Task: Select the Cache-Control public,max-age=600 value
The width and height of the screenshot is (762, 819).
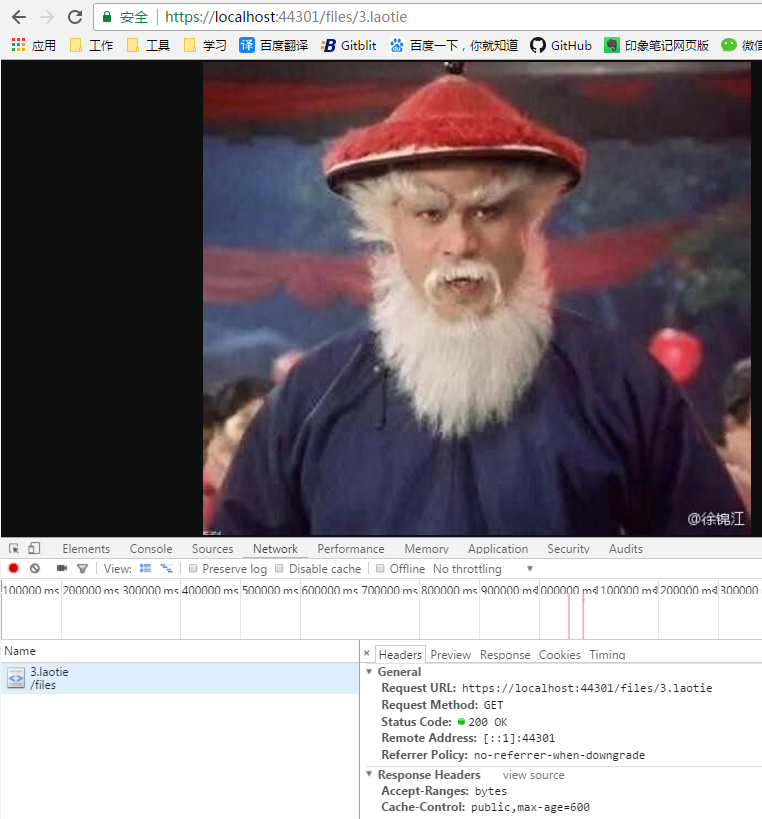Action: pyautogui.click(x=530, y=807)
